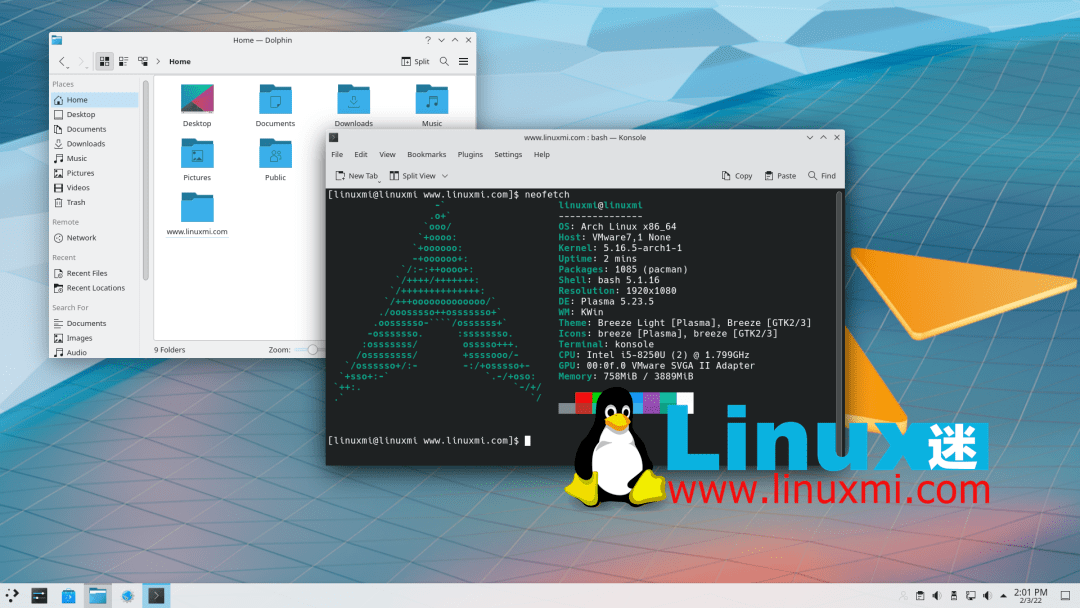Image resolution: width=1080 pixels, height=608 pixels.
Task: Open a New Tab in Konsole
Action: (x=356, y=175)
